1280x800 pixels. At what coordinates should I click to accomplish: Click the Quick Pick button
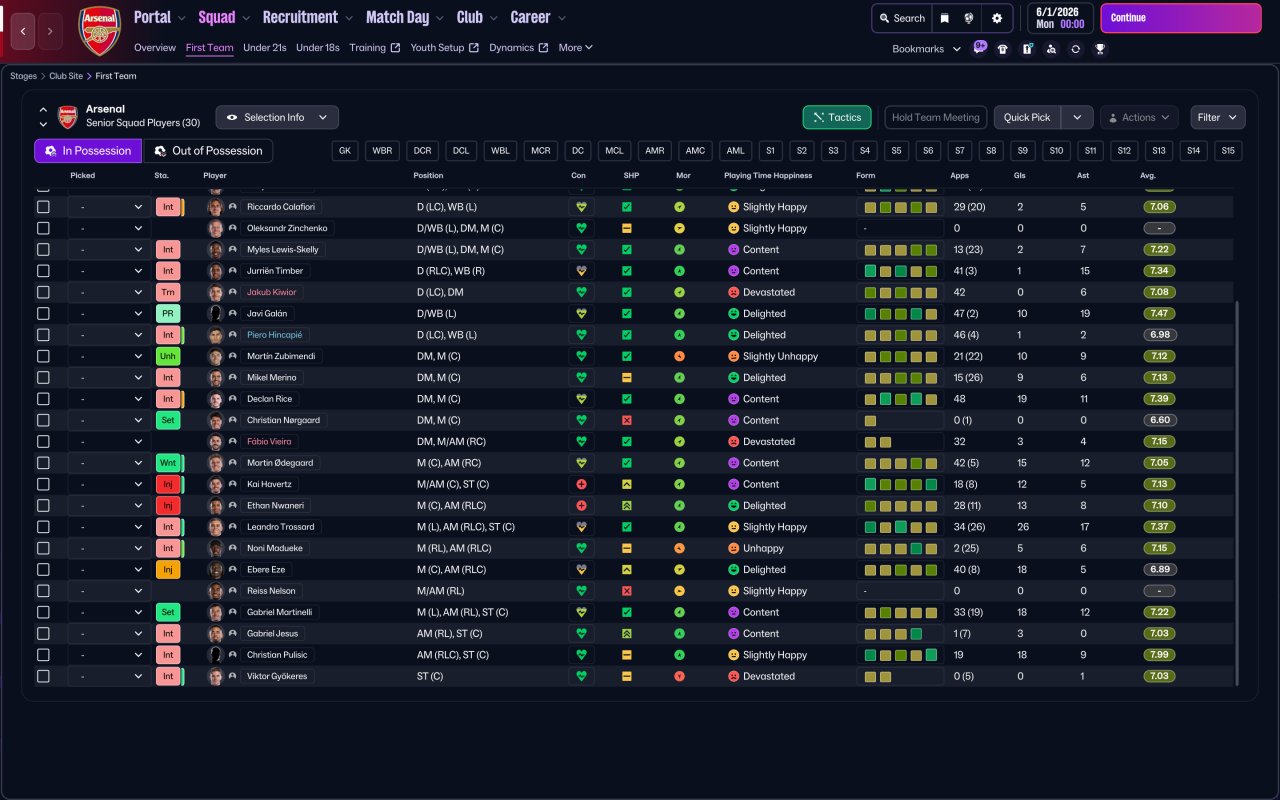pos(1027,117)
